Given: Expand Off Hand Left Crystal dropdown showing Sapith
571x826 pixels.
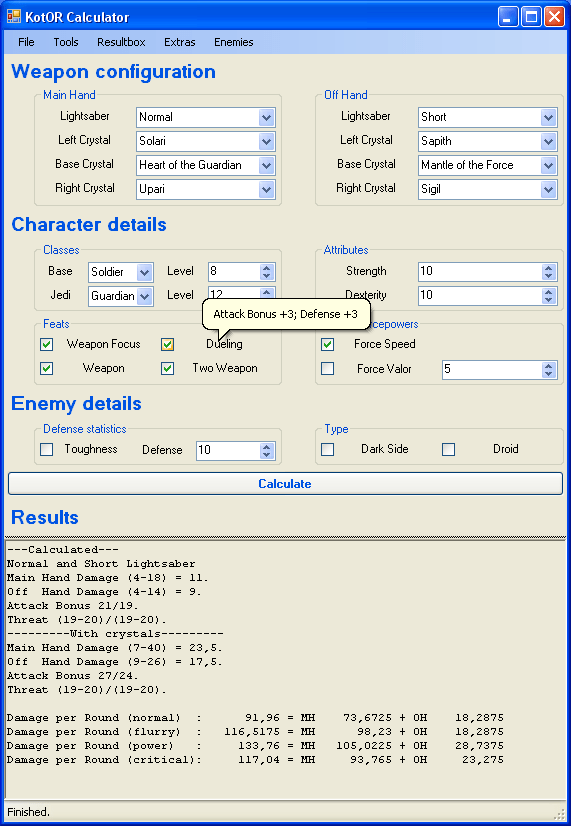Looking at the screenshot, I should pos(548,141).
